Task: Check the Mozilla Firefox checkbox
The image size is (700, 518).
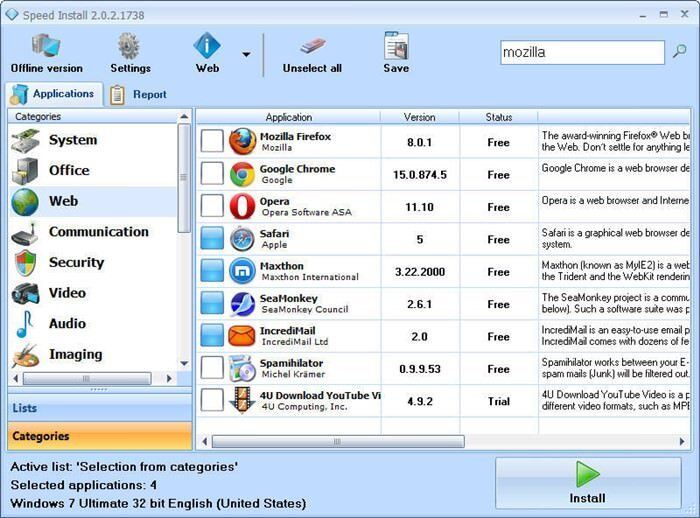Action: (x=212, y=142)
